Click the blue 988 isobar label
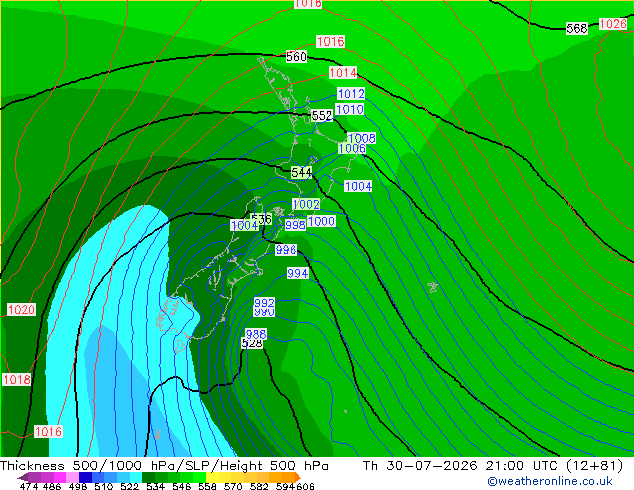This screenshot has height=490, width=634. pyautogui.click(x=256, y=334)
